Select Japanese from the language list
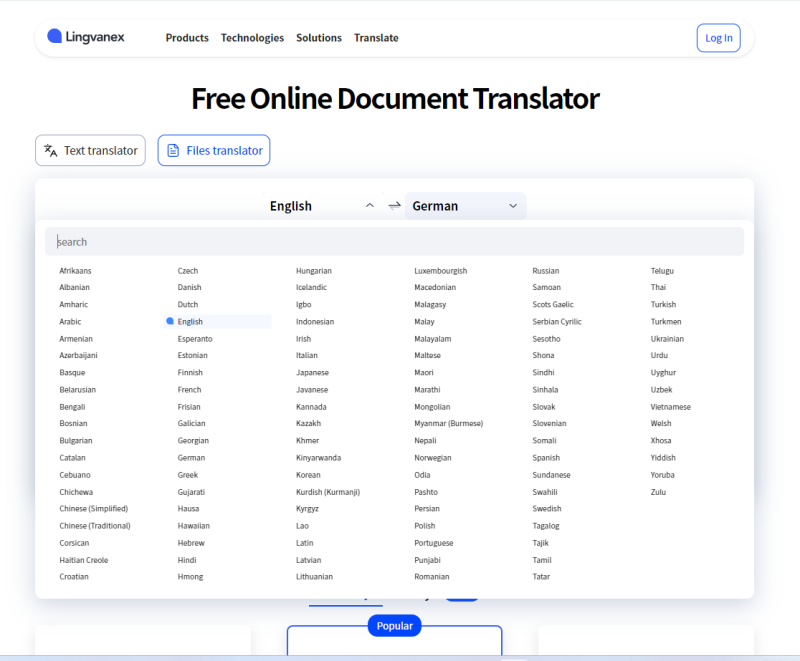 [312, 373]
